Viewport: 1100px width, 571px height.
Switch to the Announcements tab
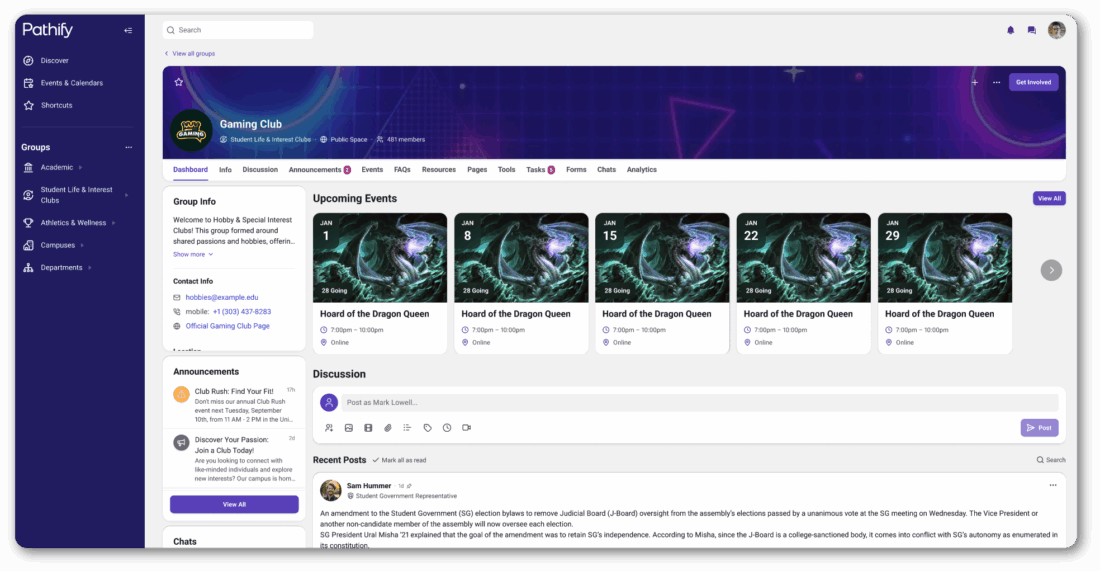pyautogui.click(x=319, y=170)
